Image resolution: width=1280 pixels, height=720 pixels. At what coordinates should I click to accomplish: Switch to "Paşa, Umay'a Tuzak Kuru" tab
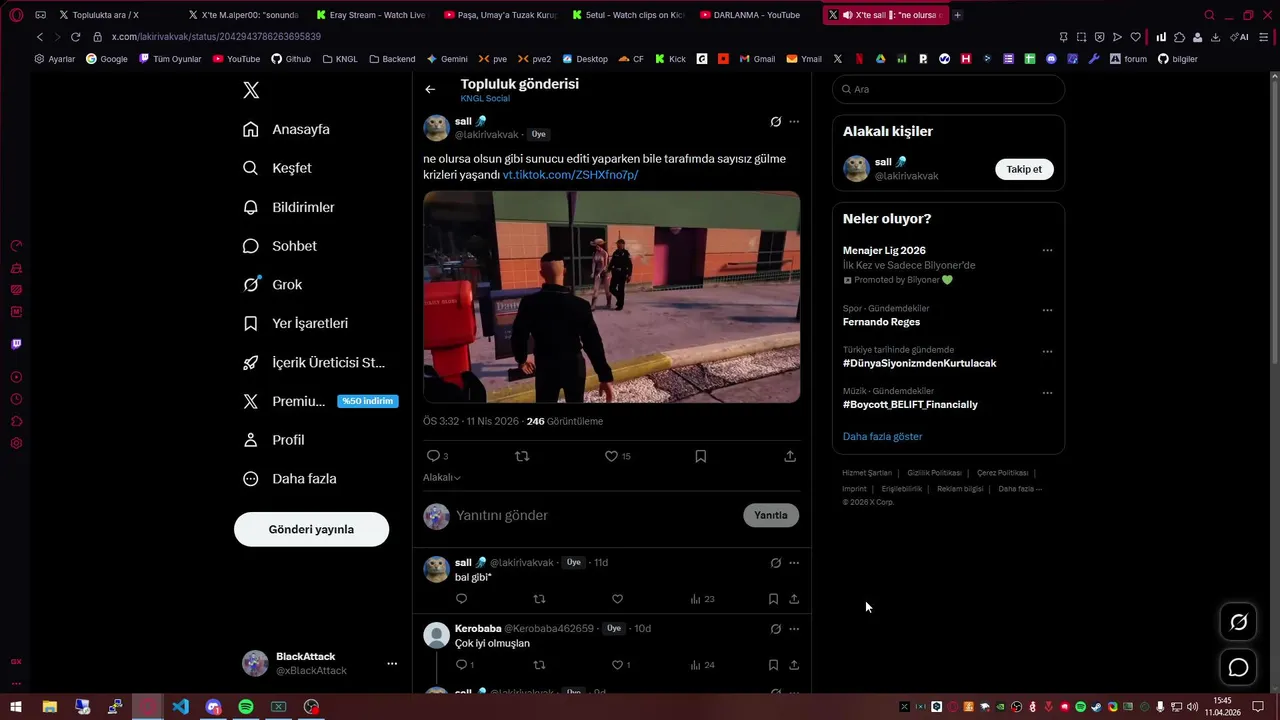(x=498, y=15)
